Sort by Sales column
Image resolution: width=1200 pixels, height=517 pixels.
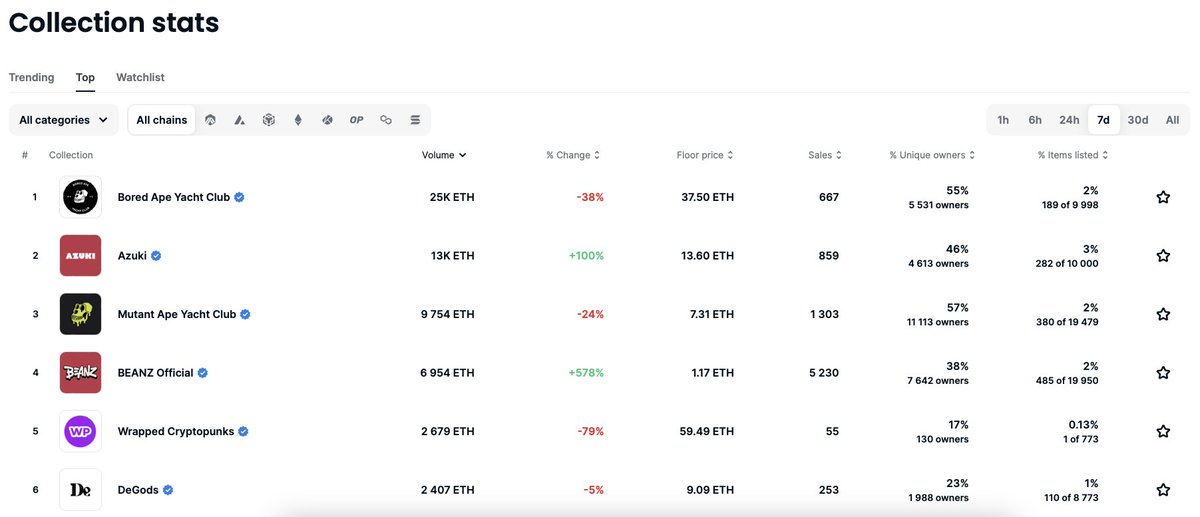tap(825, 155)
